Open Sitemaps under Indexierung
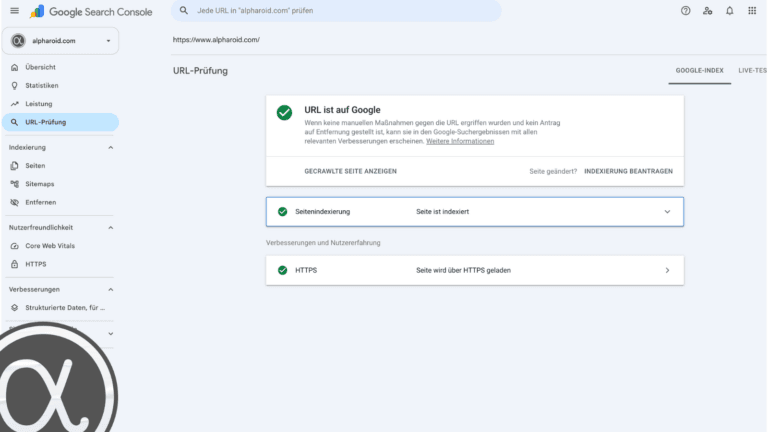The width and height of the screenshot is (768, 432). 60,184
